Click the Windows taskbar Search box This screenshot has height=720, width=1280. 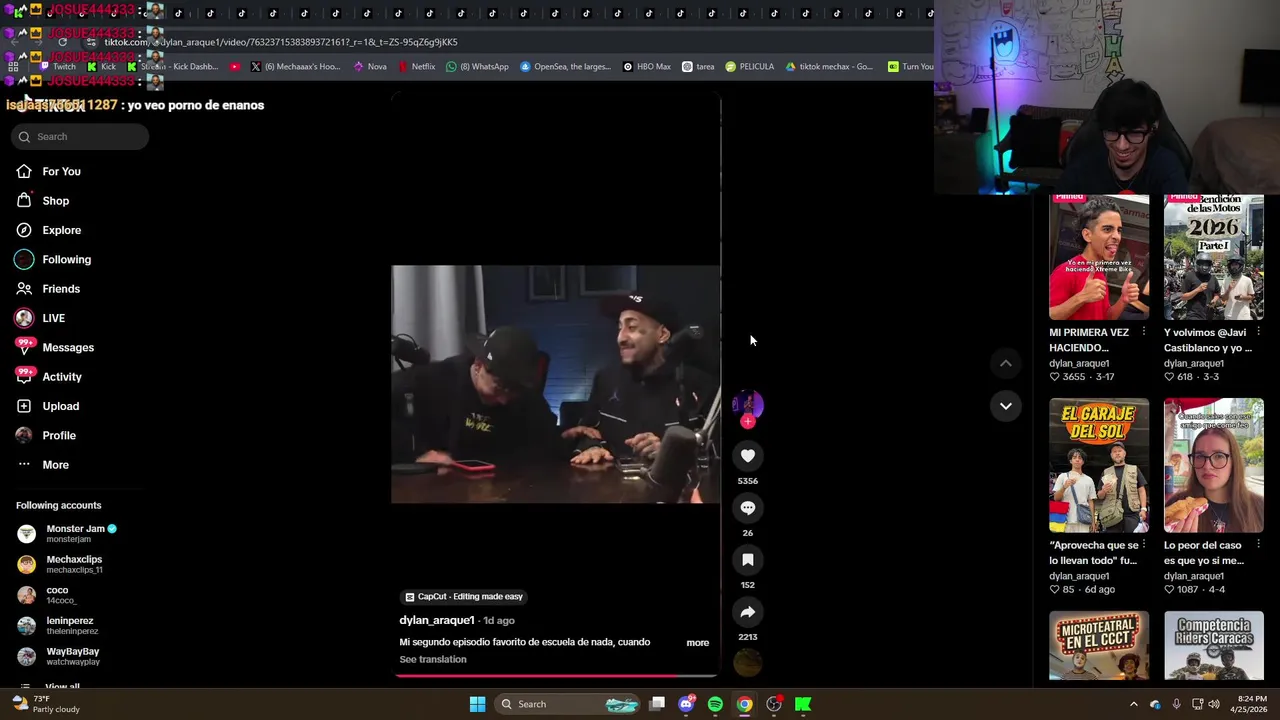coord(568,704)
